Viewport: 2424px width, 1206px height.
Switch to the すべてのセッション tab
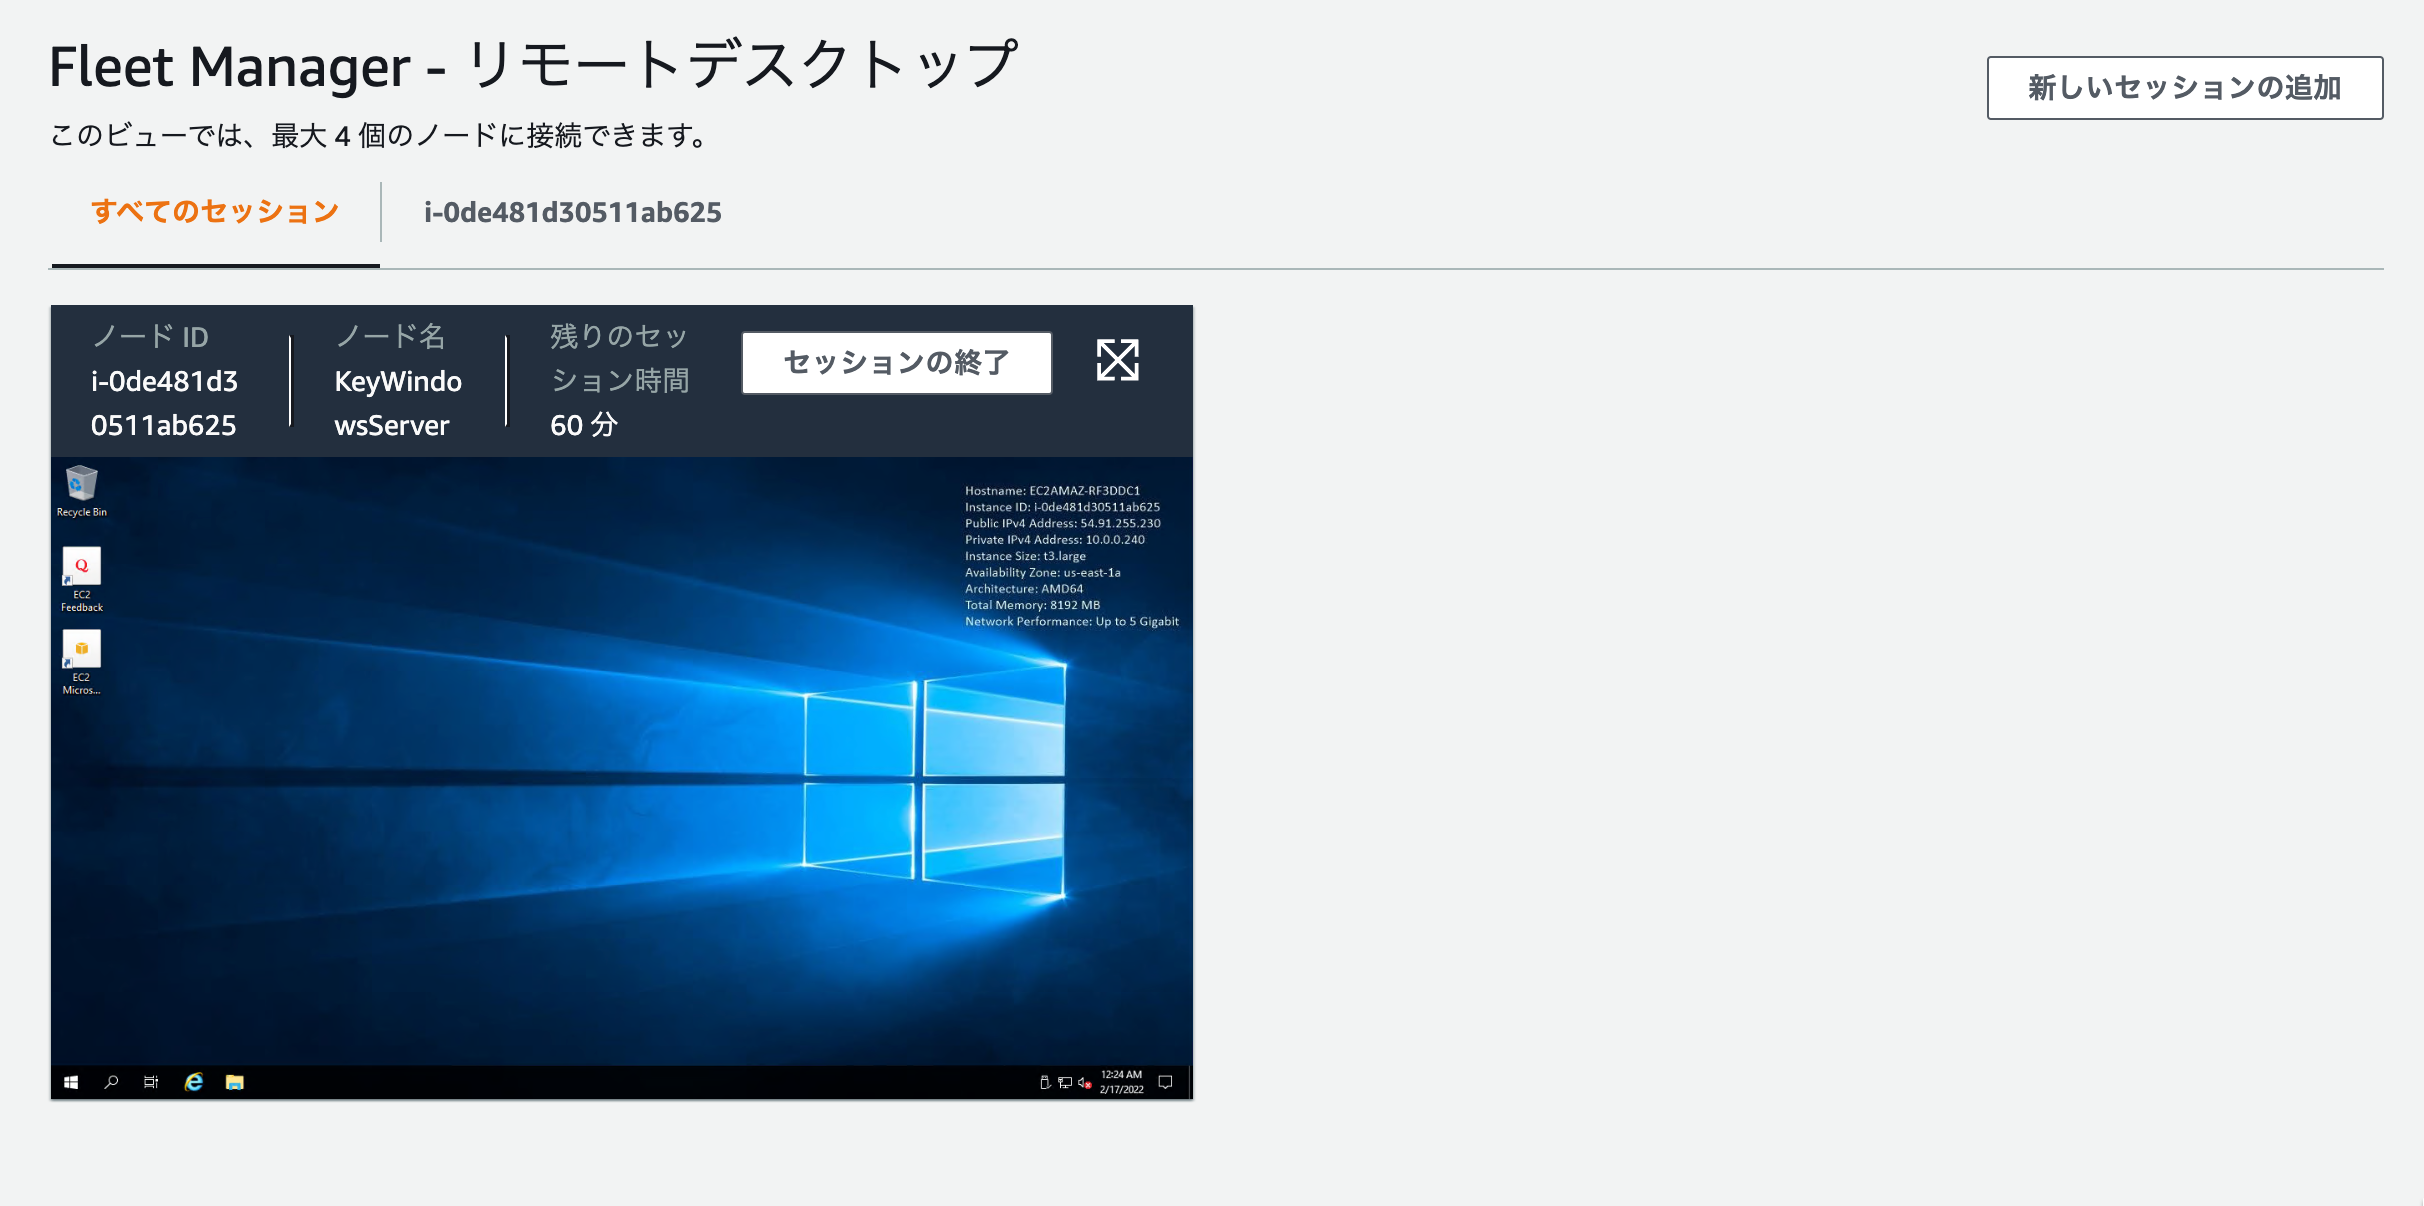(215, 212)
